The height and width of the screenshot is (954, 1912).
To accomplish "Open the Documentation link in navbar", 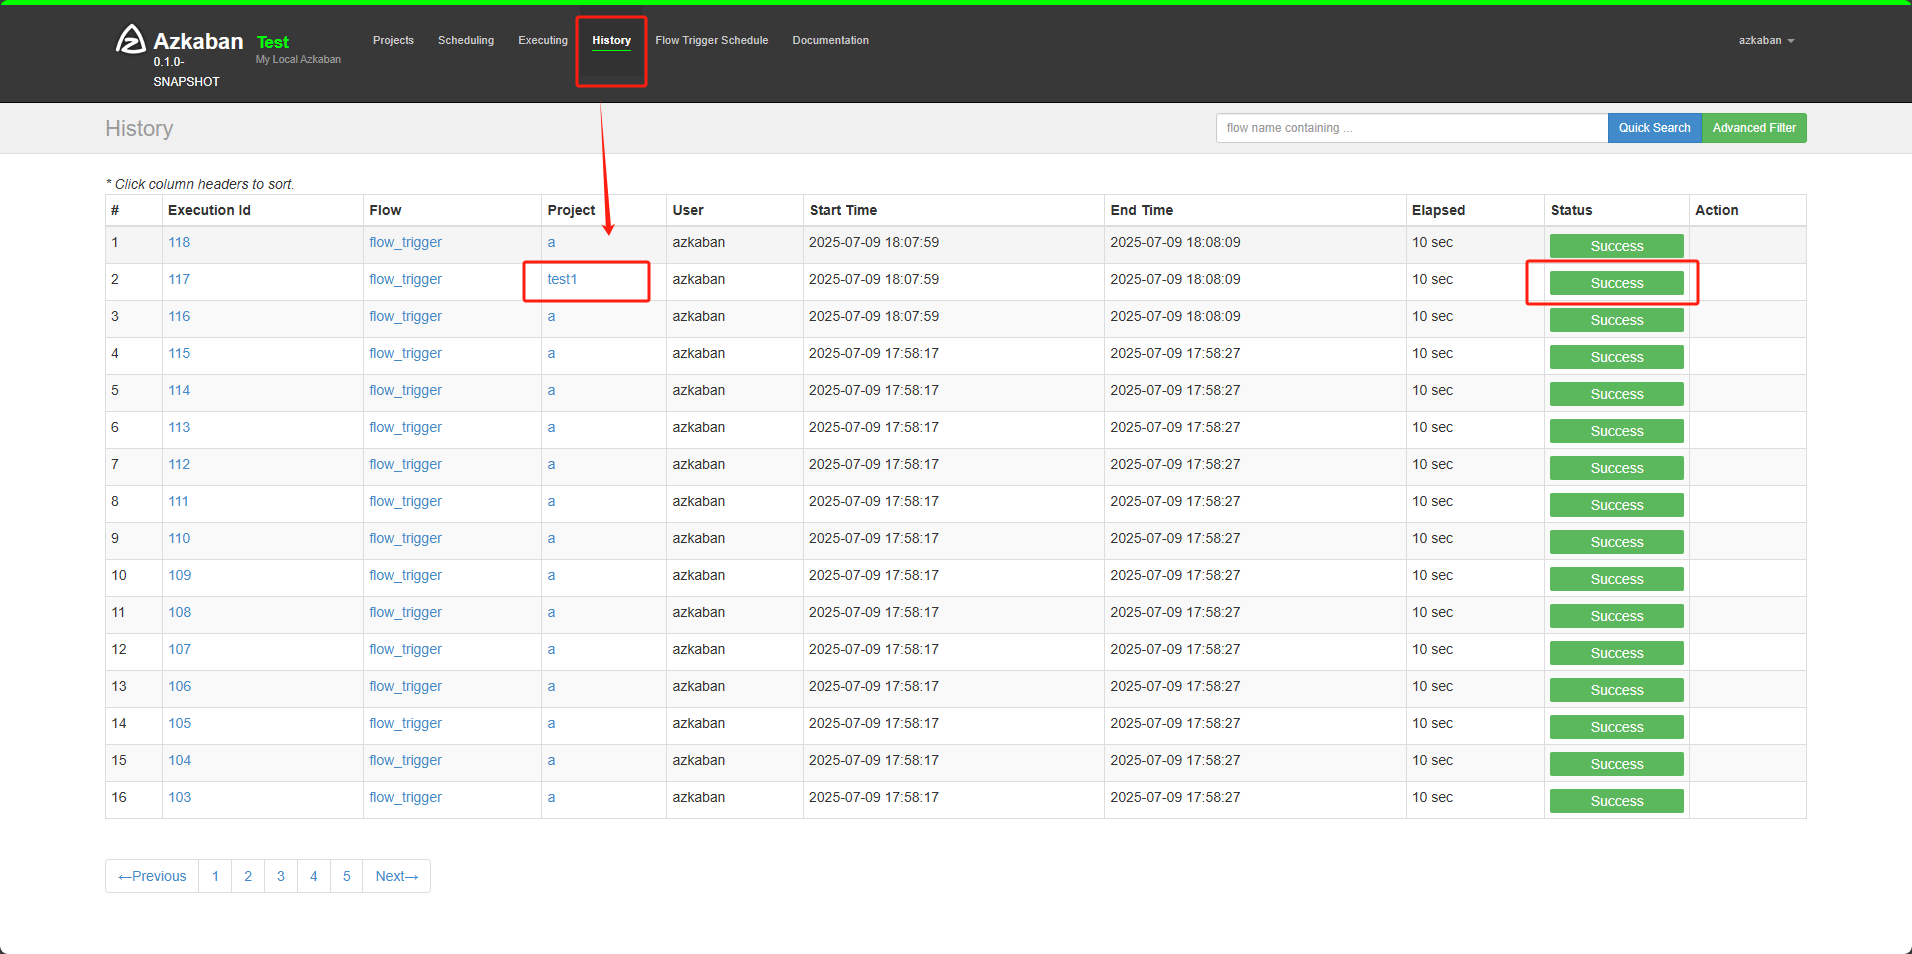I will click(x=830, y=41).
